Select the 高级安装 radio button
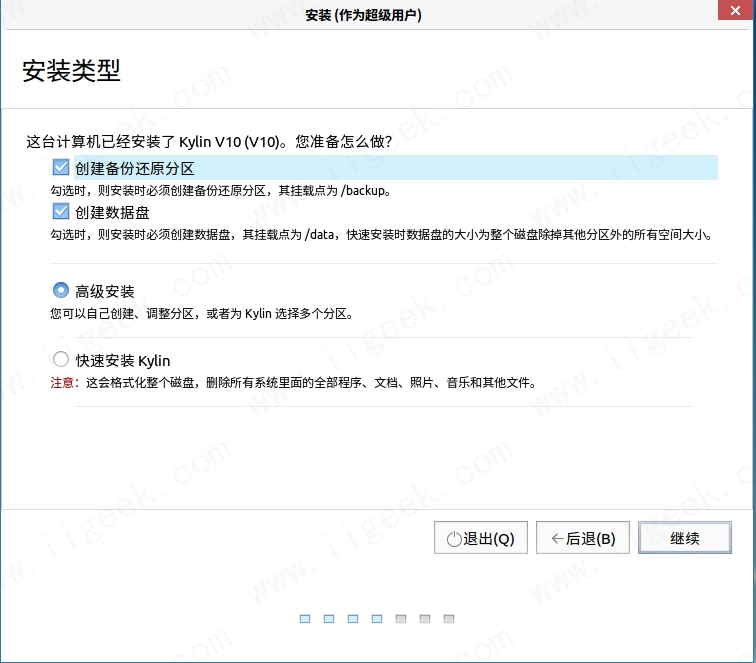Viewport: 756px width, 663px height. point(61,290)
